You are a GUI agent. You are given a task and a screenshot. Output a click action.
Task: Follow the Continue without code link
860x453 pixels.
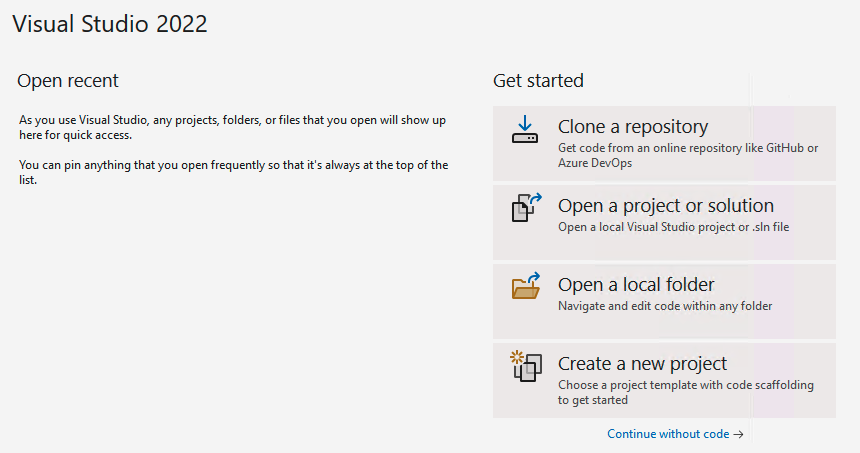click(x=675, y=434)
